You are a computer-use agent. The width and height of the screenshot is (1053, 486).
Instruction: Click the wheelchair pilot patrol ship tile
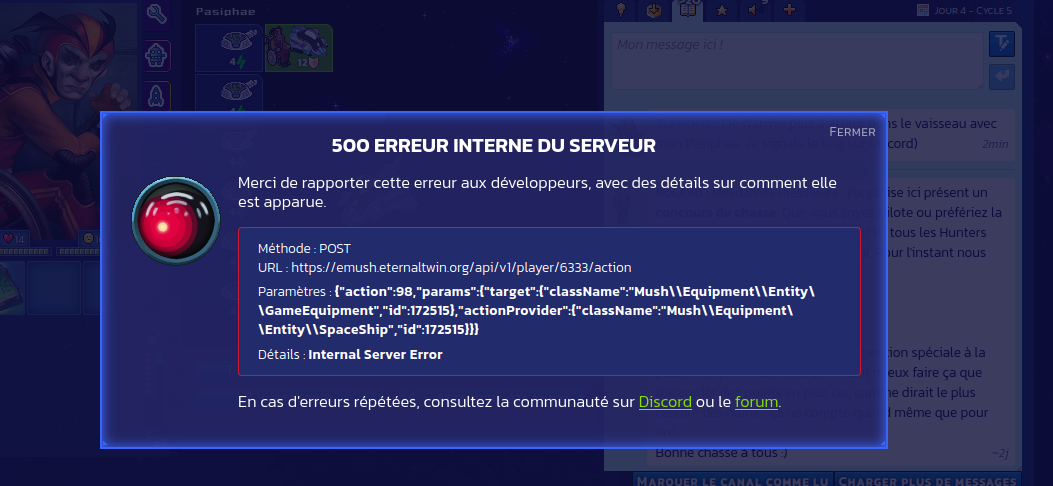299,48
